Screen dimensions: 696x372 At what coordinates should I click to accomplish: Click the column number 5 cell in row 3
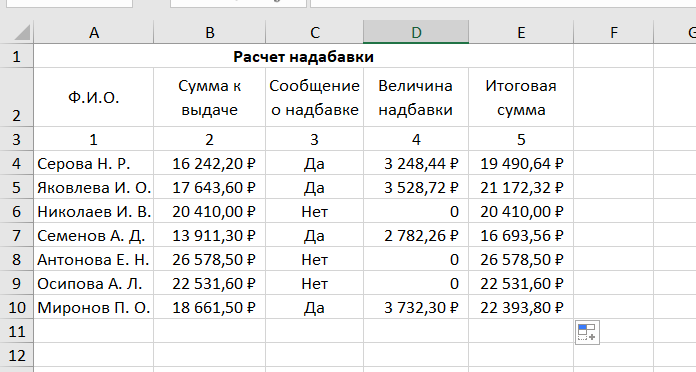tap(521, 139)
